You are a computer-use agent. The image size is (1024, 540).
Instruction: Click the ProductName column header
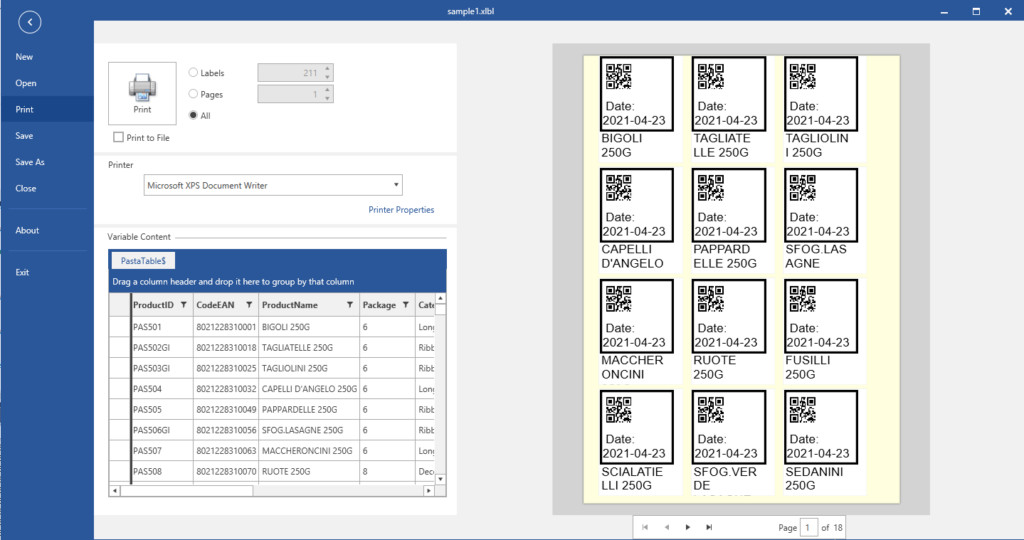[309, 305]
